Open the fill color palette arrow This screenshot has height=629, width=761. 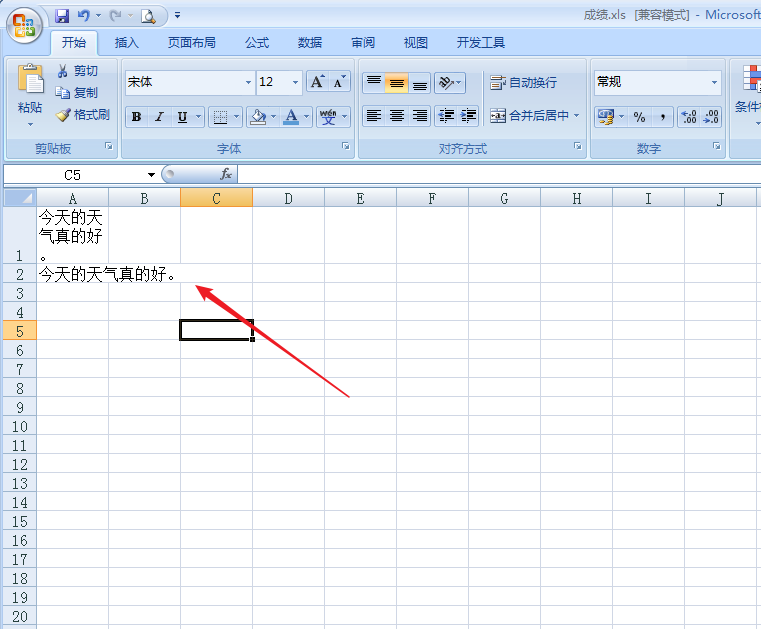point(274,117)
